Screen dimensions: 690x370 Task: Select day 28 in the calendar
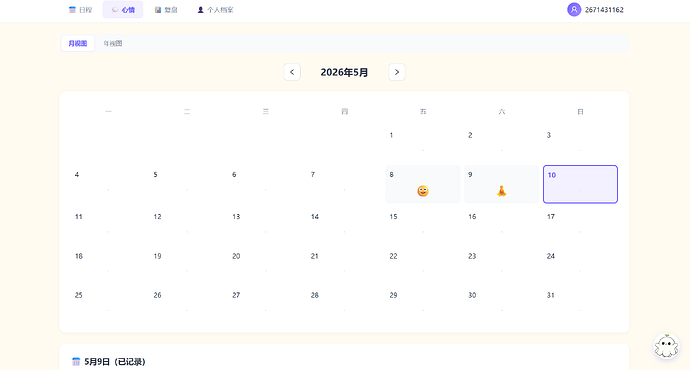tap(344, 304)
